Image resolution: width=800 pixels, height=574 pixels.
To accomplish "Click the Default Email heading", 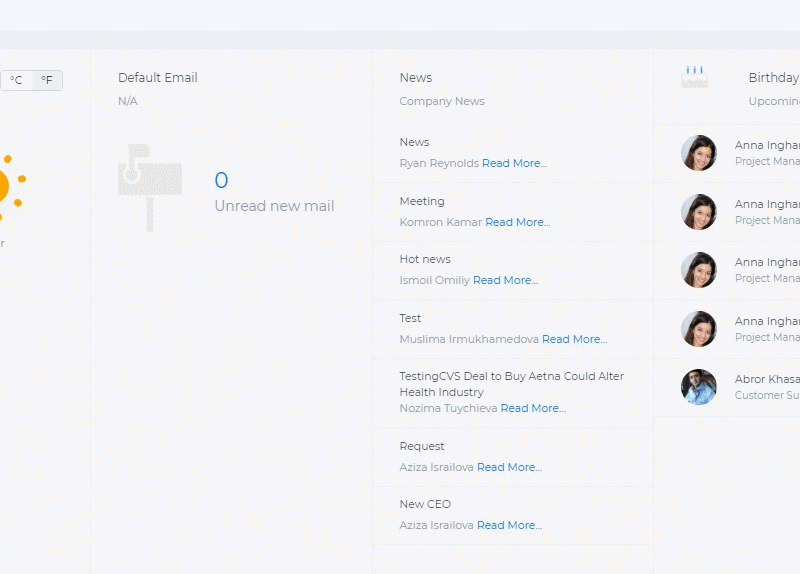I will pyautogui.click(x=158, y=78).
